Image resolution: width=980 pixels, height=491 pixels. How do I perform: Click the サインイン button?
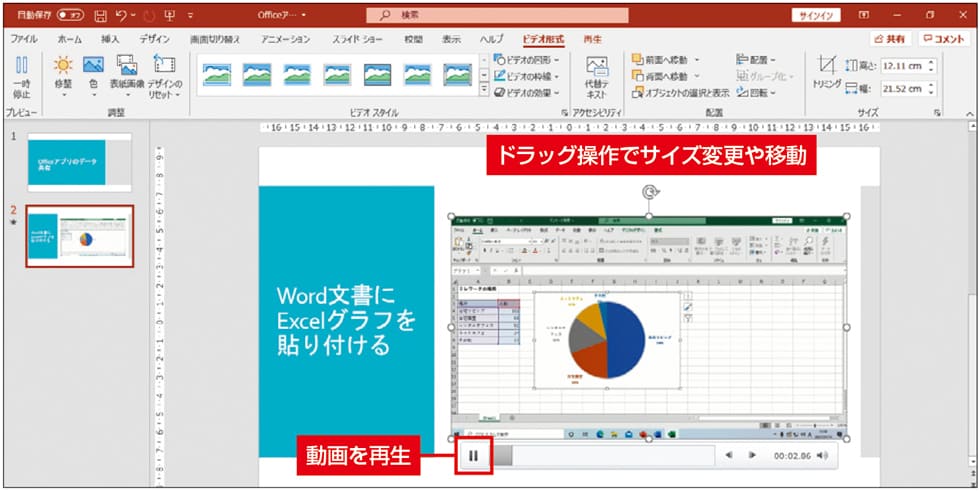(816, 16)
